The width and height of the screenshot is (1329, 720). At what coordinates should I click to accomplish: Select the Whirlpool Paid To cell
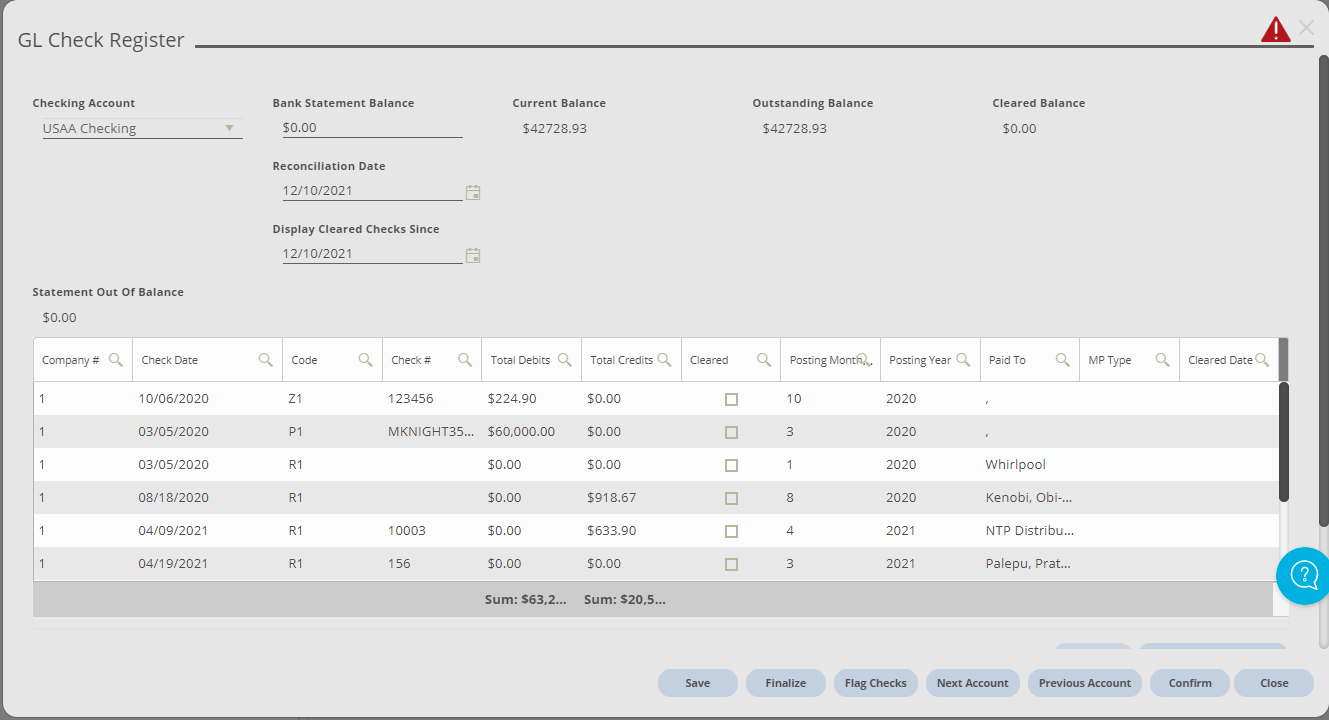(x=1029, y=465)
